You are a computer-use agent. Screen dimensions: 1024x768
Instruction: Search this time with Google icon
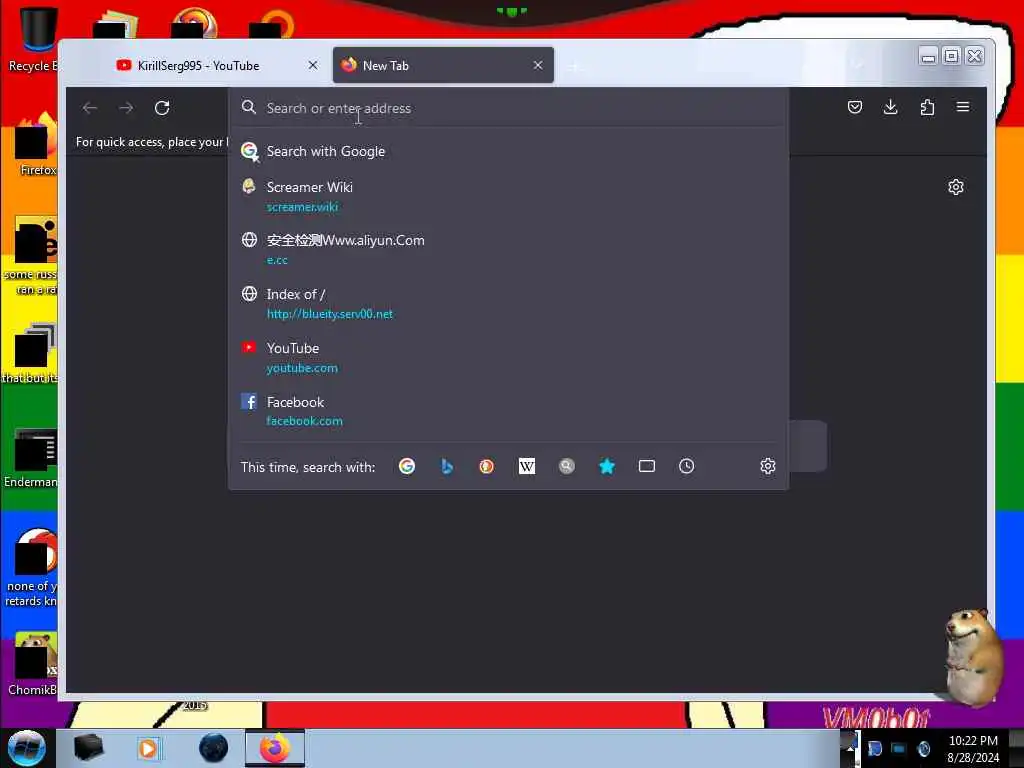coord(407,466)
